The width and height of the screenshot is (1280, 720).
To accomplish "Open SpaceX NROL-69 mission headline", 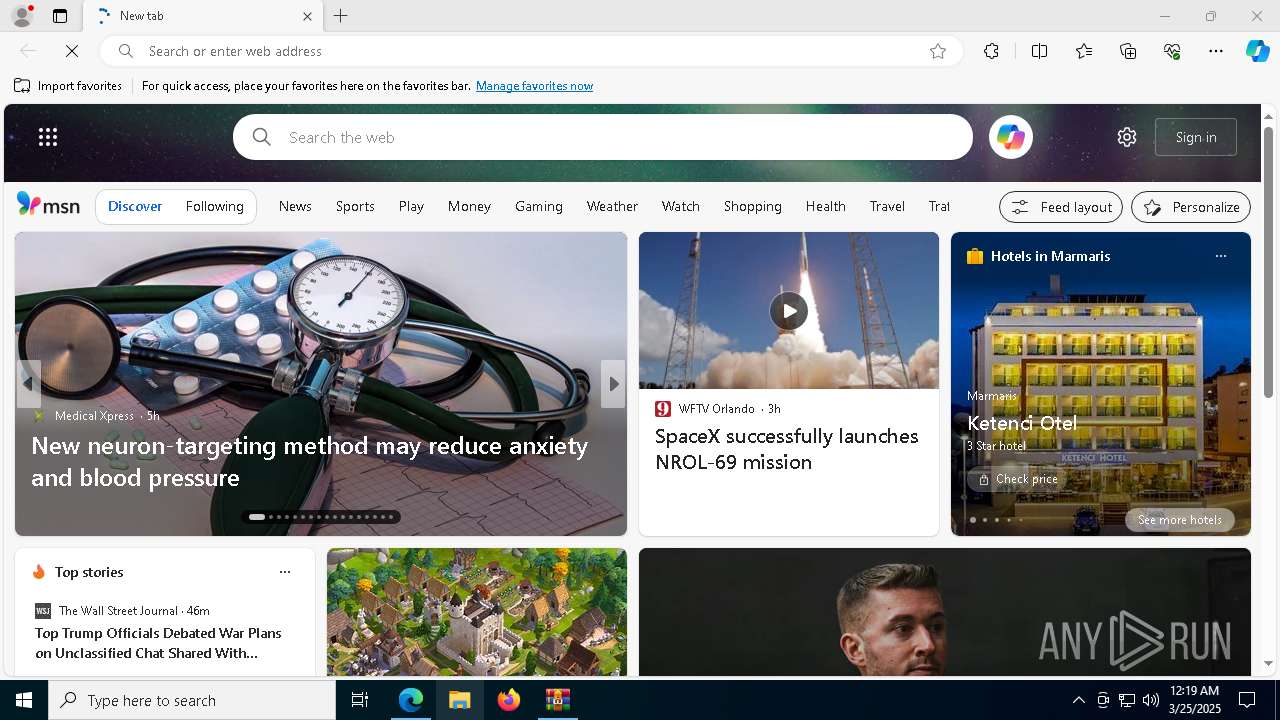I will coord(787,449).
